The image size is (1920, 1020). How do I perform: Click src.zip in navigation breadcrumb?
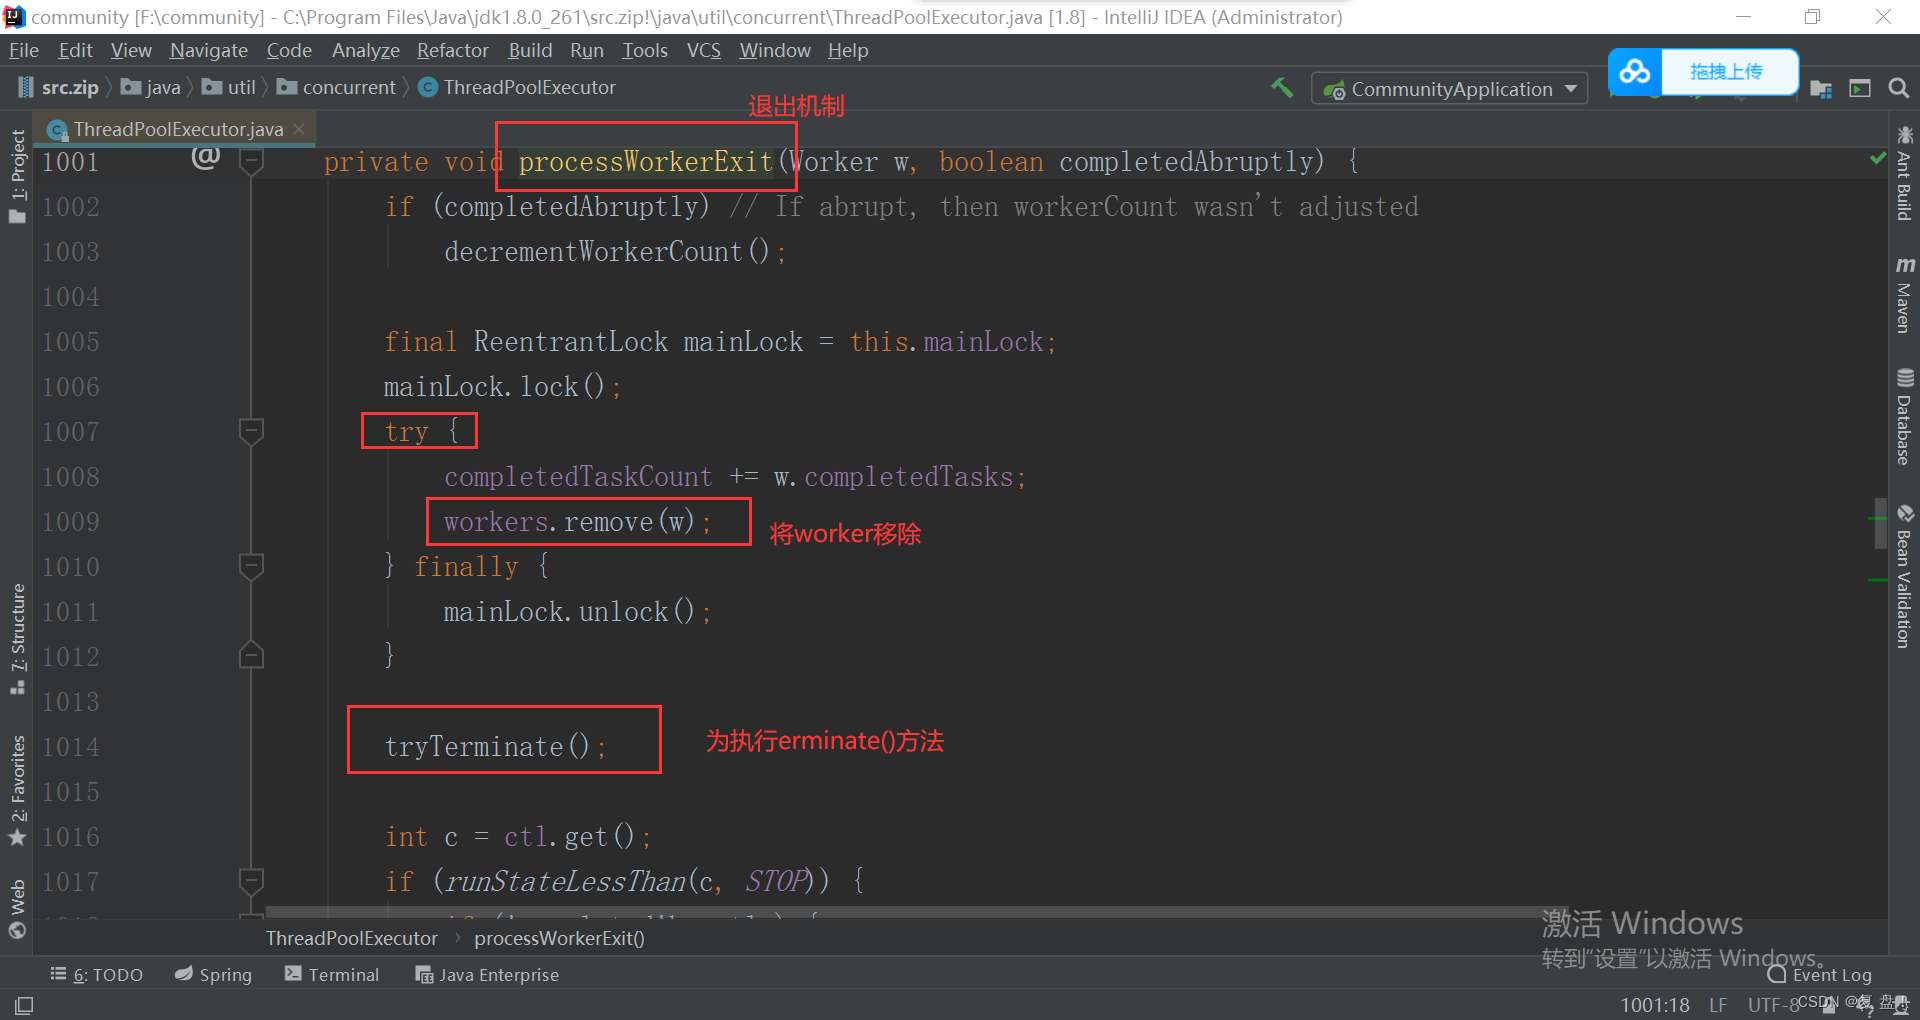[59, 88]
